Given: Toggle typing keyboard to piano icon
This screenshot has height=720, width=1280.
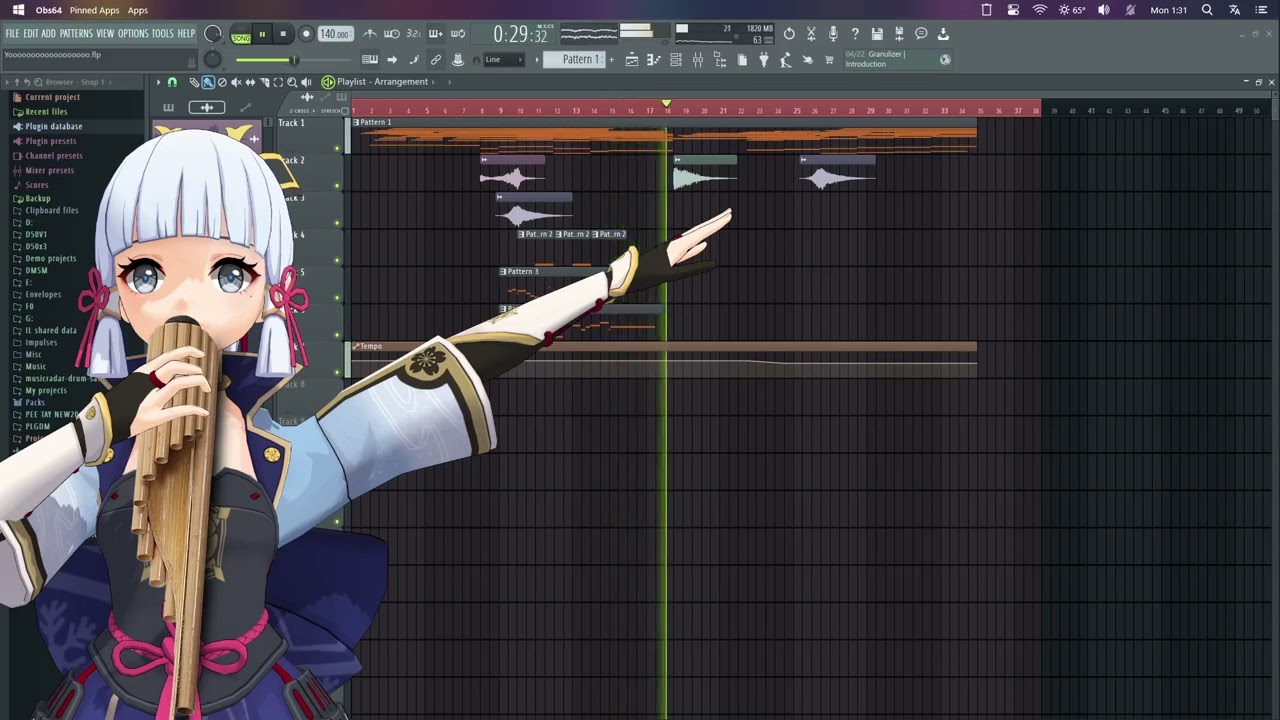Looking at the screenshot, I should point(370,60).
